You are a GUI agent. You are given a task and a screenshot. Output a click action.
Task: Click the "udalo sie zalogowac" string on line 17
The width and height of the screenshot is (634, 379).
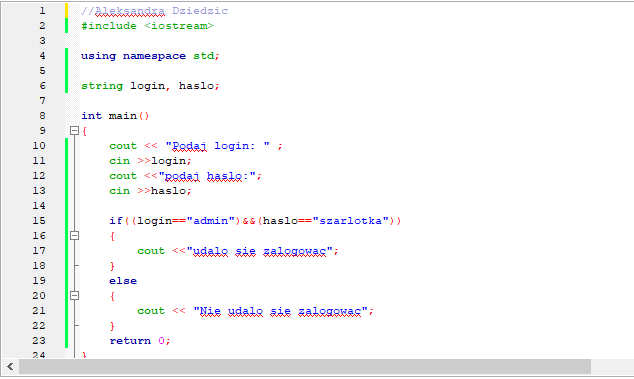260,251
